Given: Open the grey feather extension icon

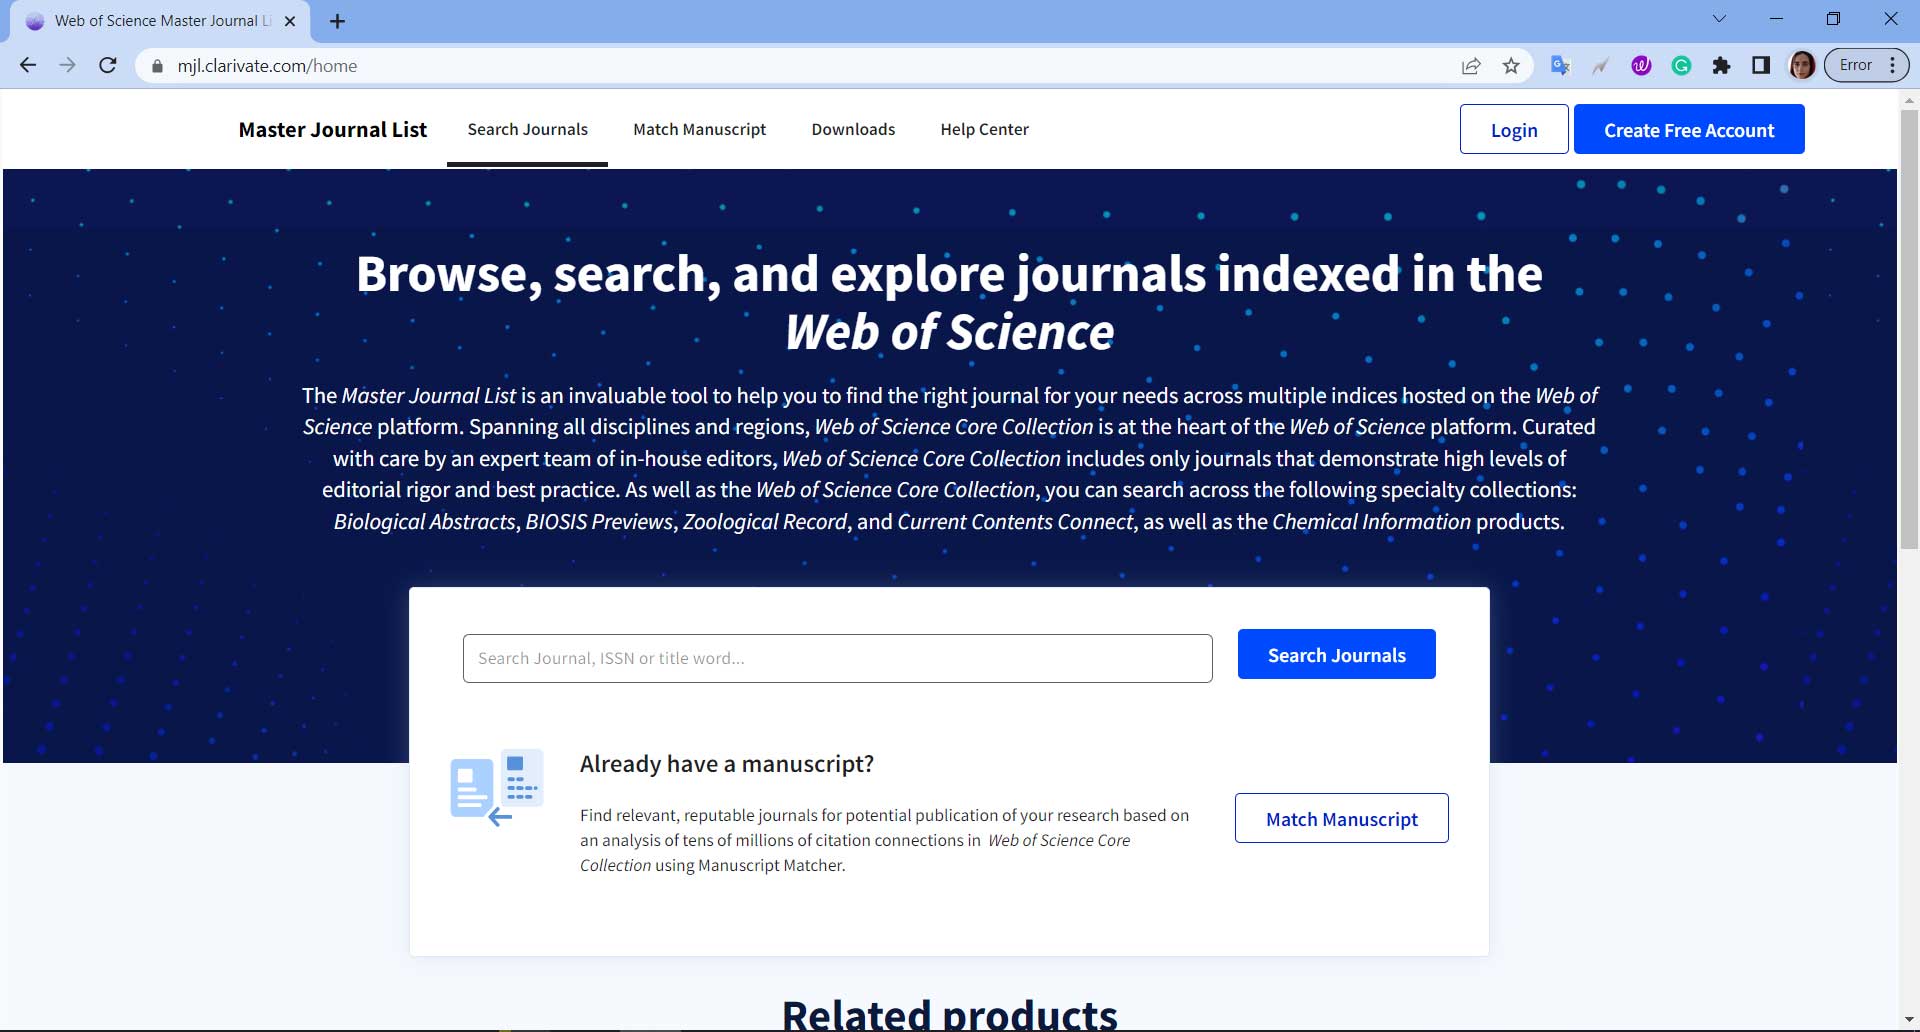Looking at the screenshot, I should [1601, 66].
